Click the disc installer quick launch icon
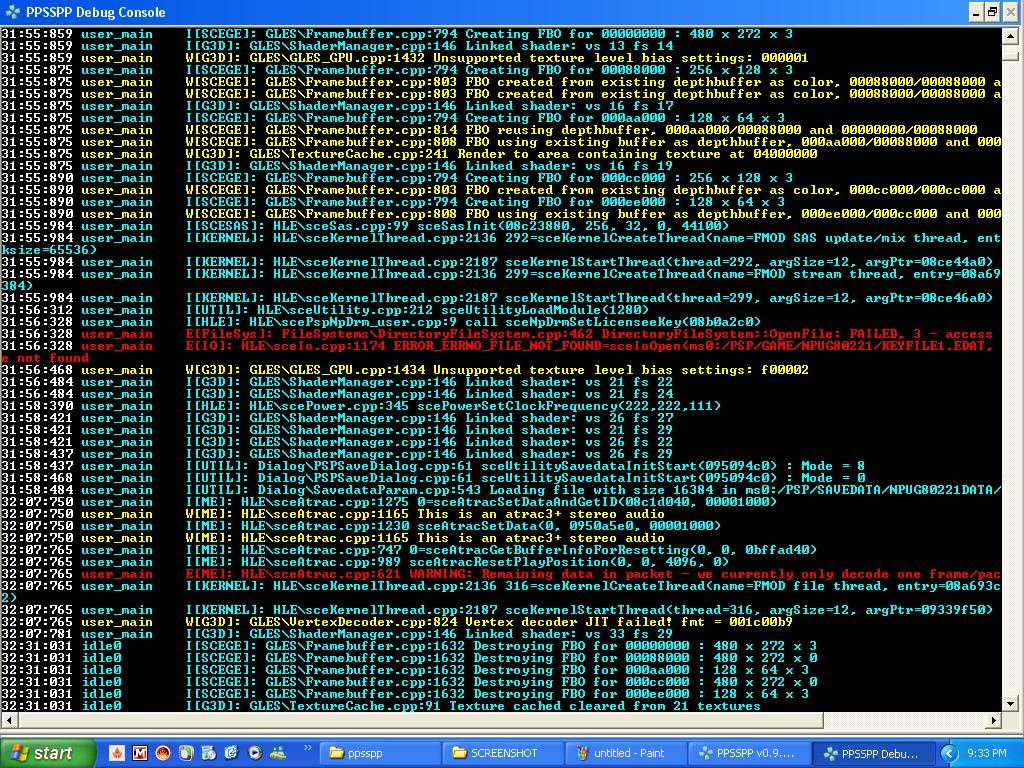This screenshot has width=1024, height=768. [x=209, y=753]
